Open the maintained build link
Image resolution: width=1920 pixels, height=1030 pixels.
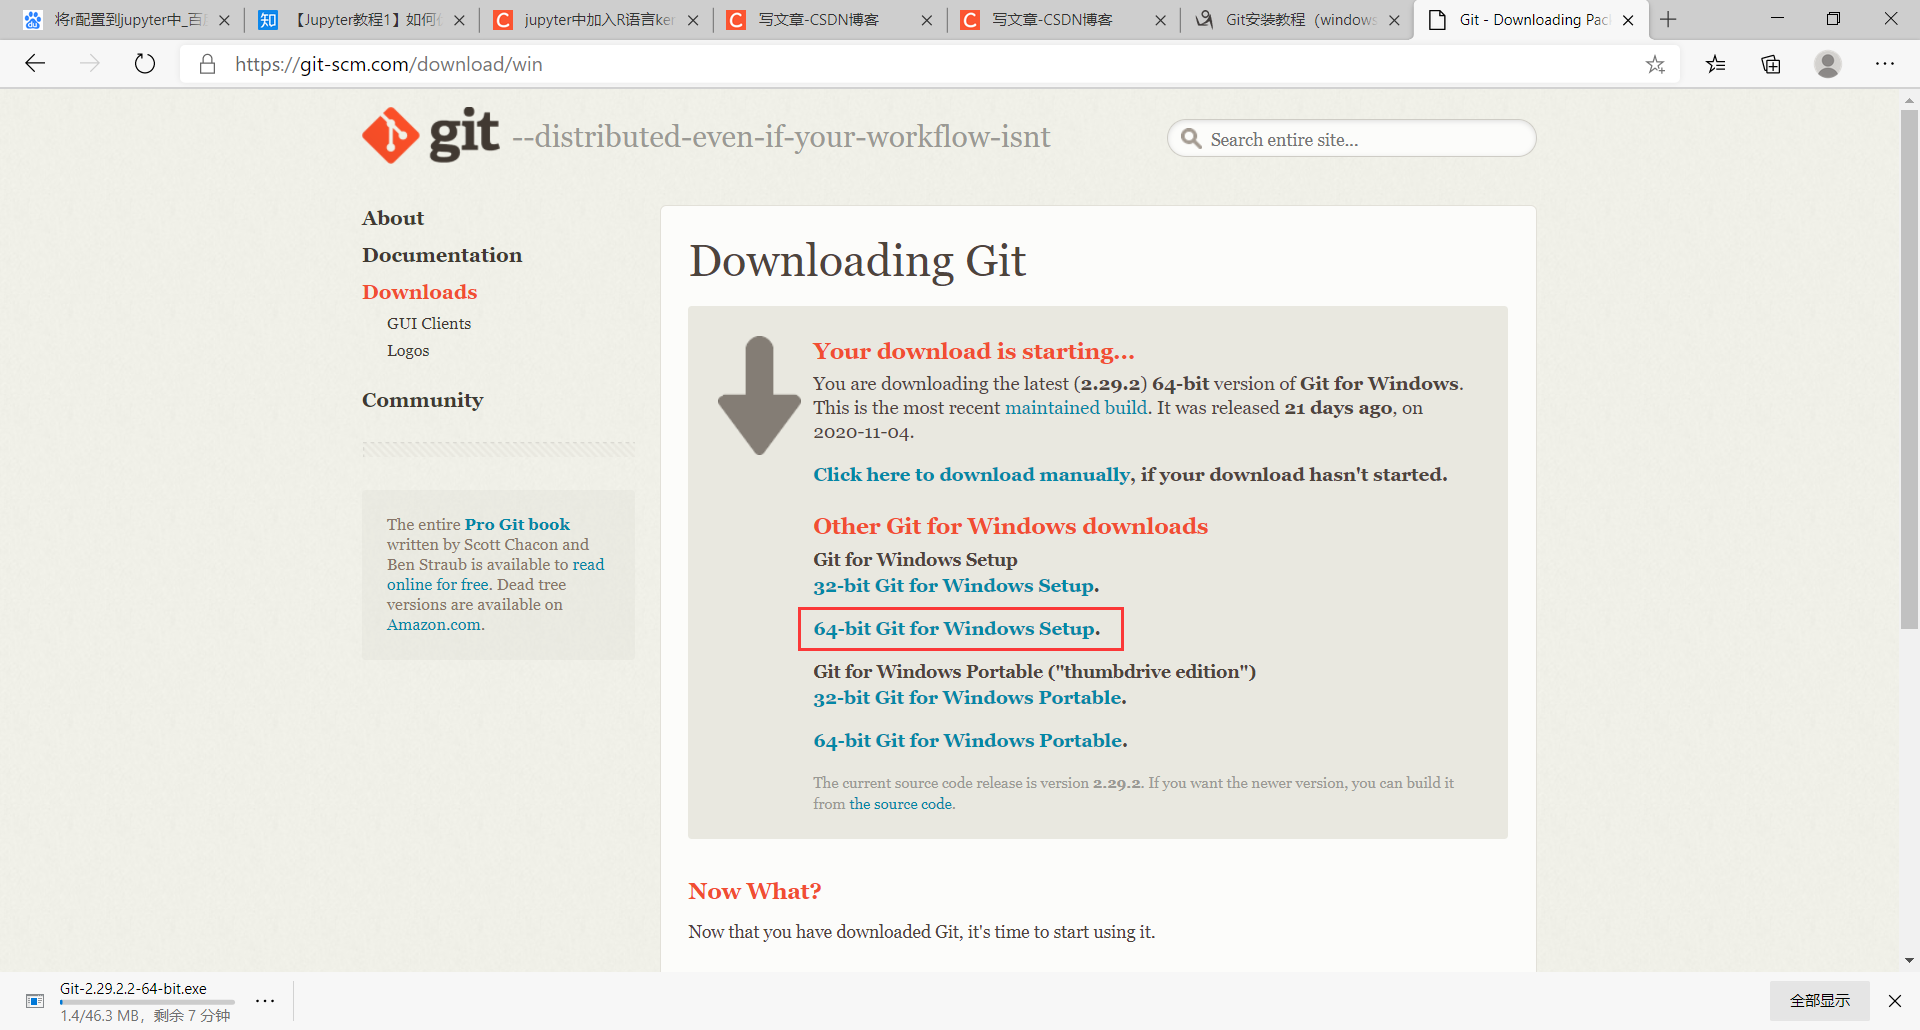tap(1076, 407)
